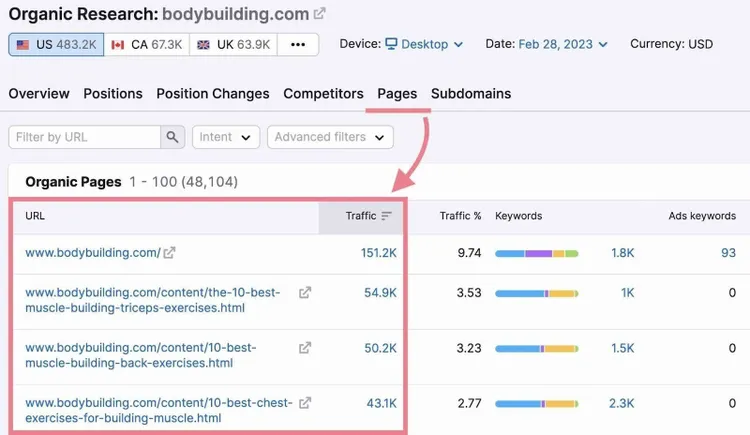Click the URL column header
This screenshot has height=435, width=750.
pos(35,216)
